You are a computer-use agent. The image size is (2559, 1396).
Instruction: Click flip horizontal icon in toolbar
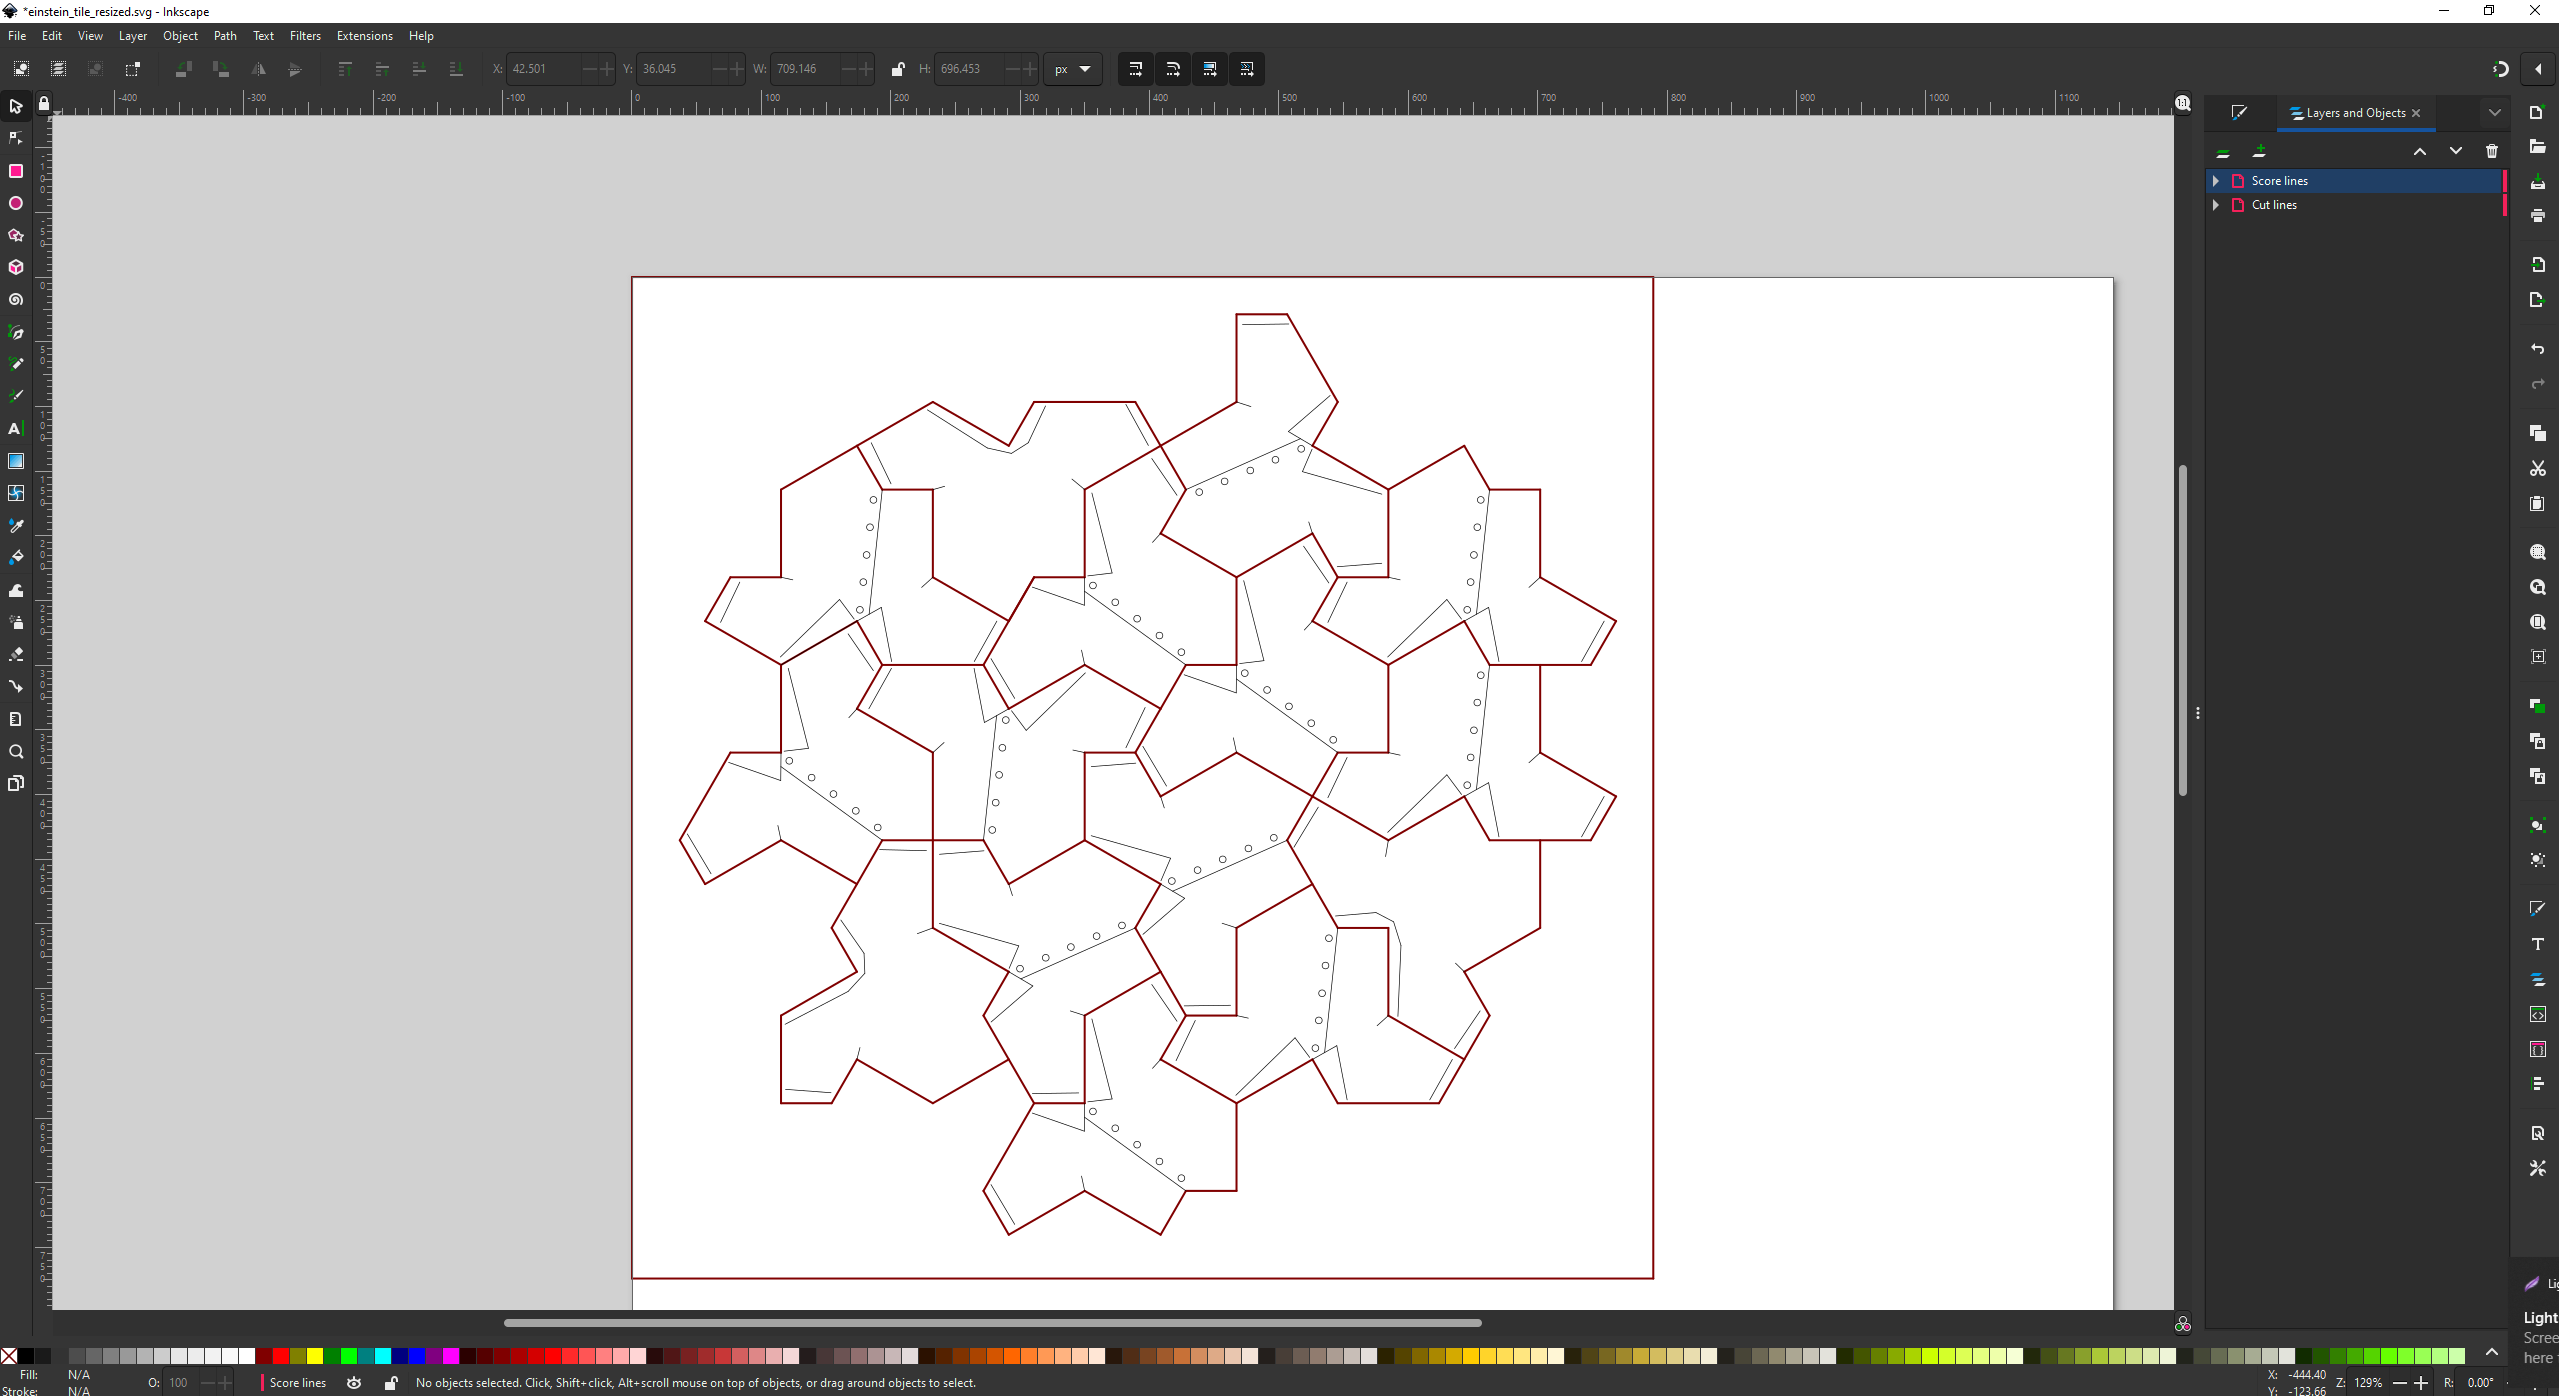point(258,69)
